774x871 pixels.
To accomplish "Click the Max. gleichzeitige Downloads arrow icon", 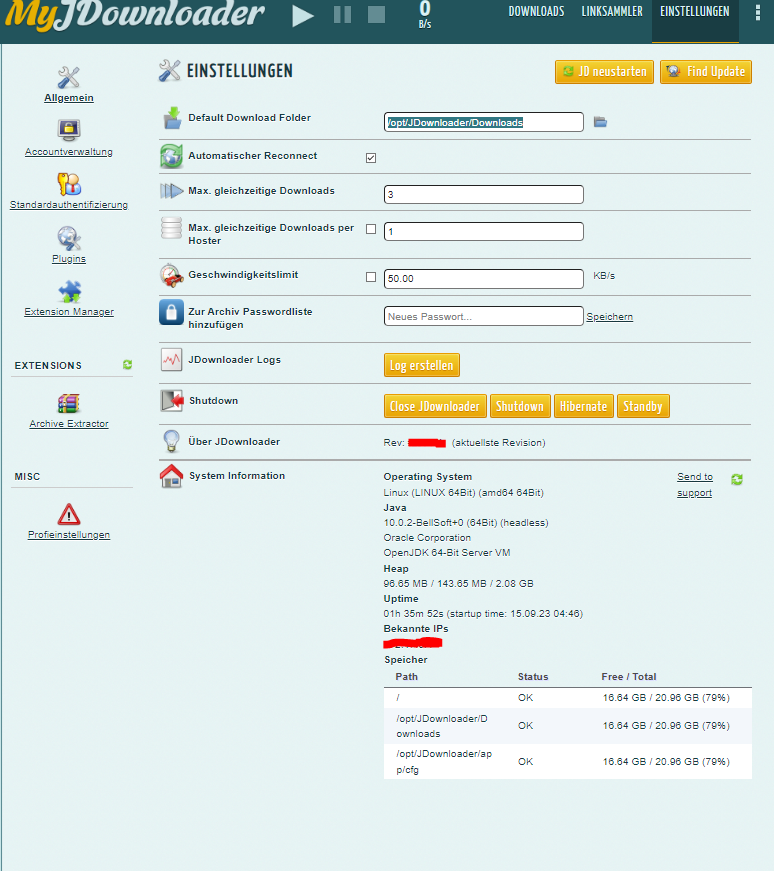I will pos(172,191).
